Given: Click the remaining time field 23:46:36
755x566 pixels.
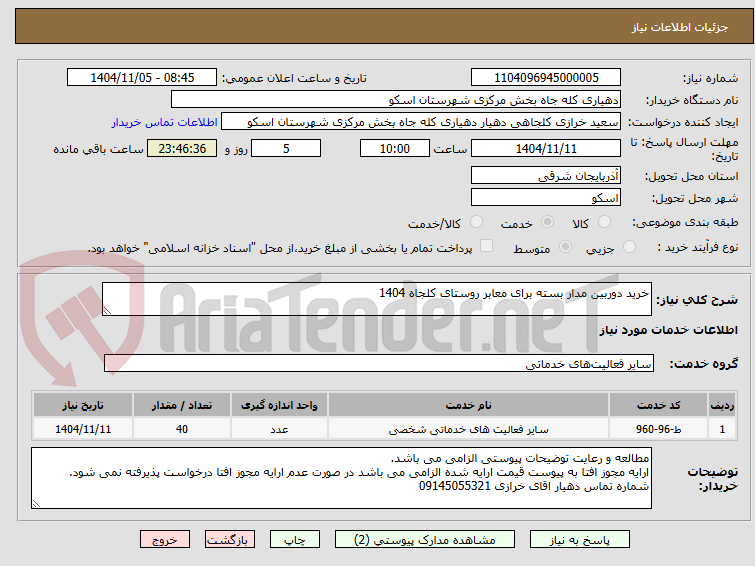Looking at the screenshot, I should [182, 148].
